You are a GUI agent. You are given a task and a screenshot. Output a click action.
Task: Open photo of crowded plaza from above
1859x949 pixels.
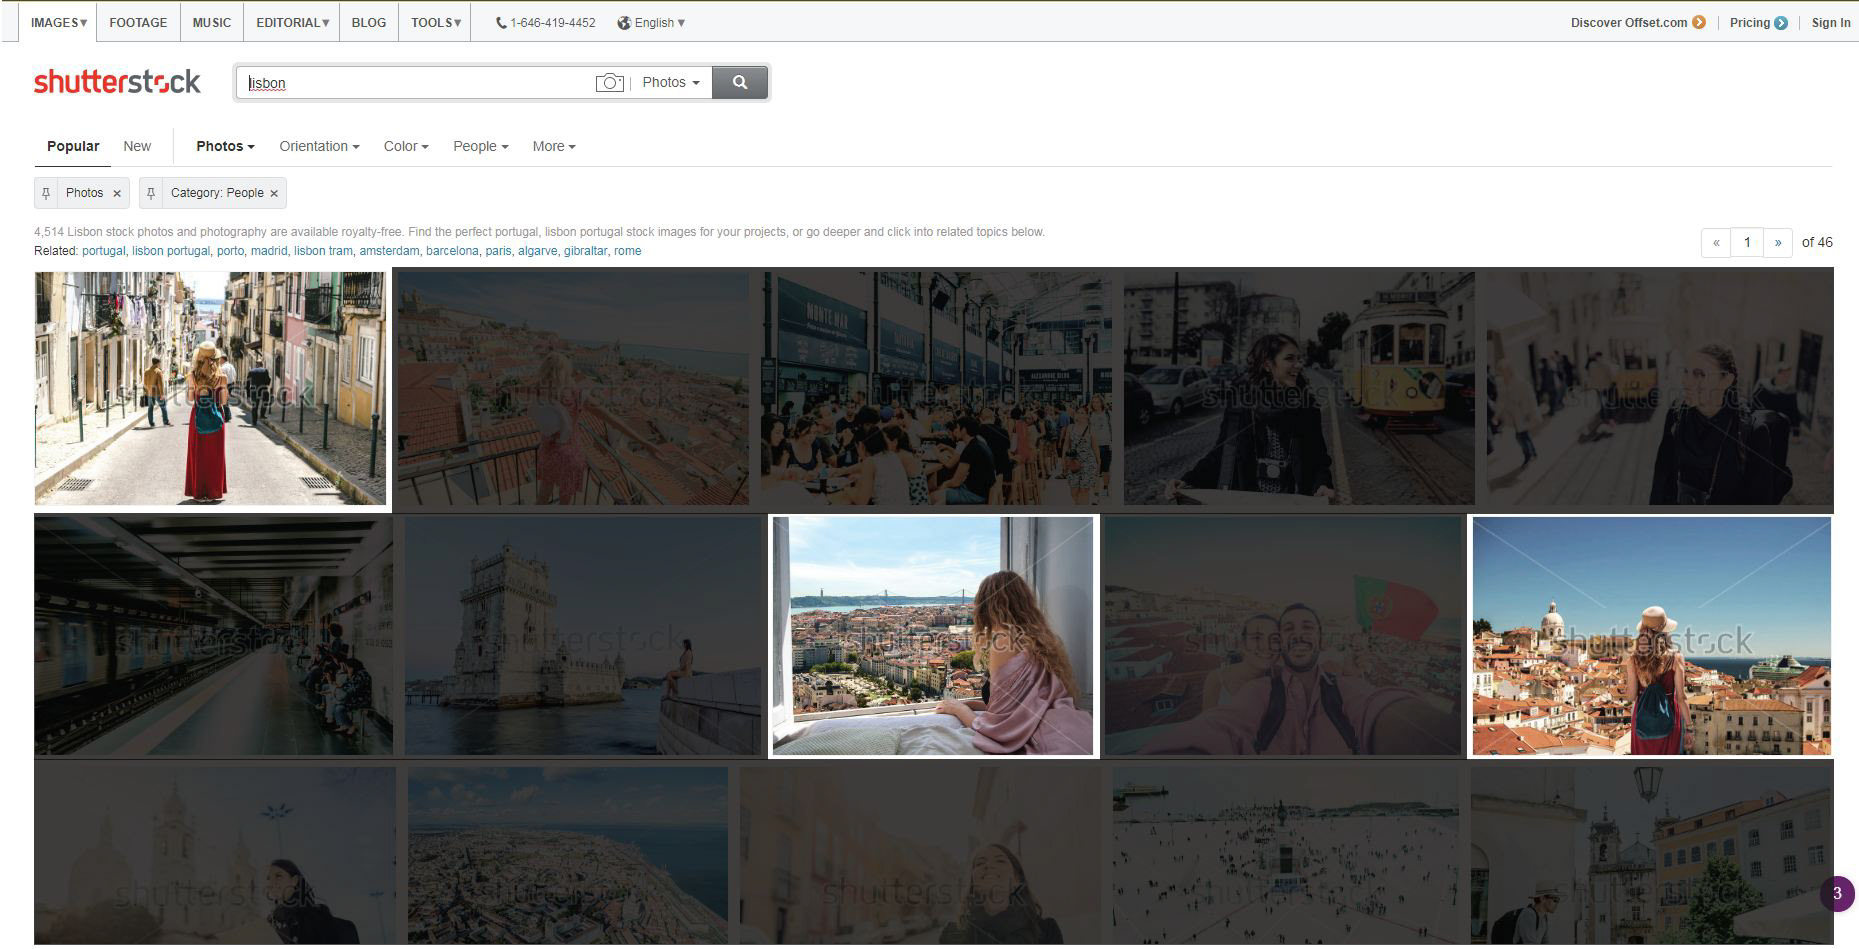click(x=1285, y=856)
